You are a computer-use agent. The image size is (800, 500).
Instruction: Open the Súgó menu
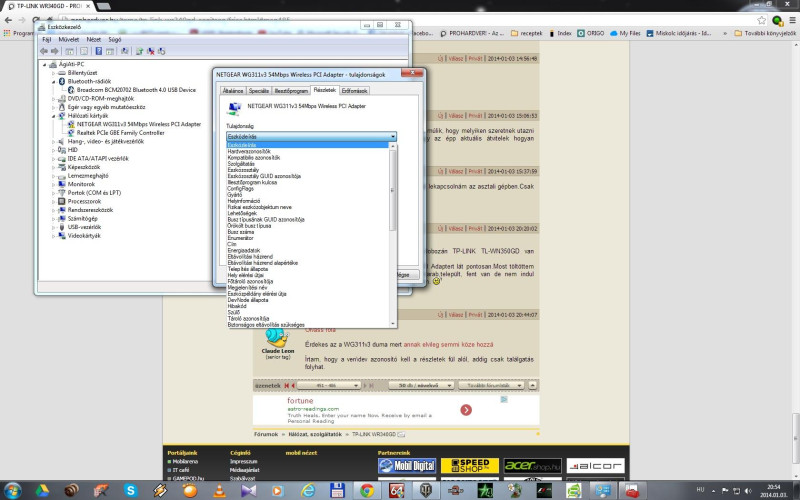point(115,39)
